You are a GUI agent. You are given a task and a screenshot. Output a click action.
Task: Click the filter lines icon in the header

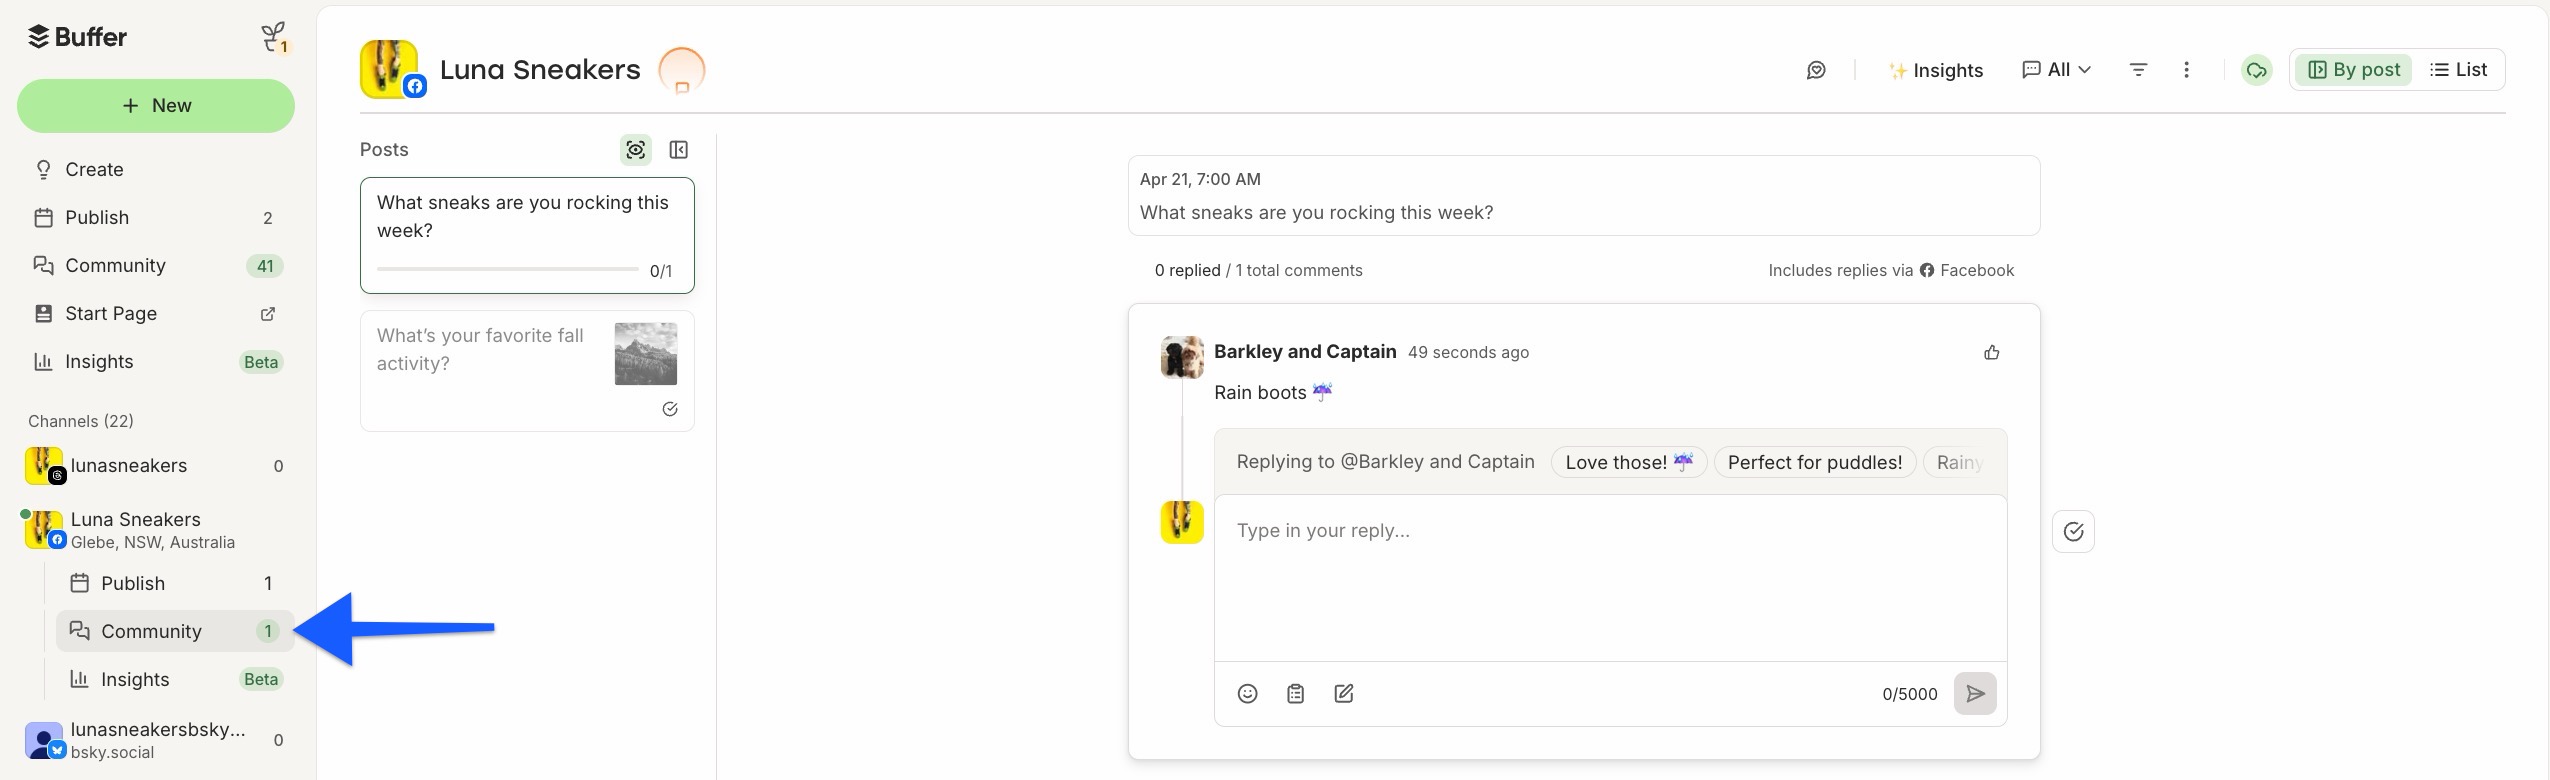point(2138,70)
